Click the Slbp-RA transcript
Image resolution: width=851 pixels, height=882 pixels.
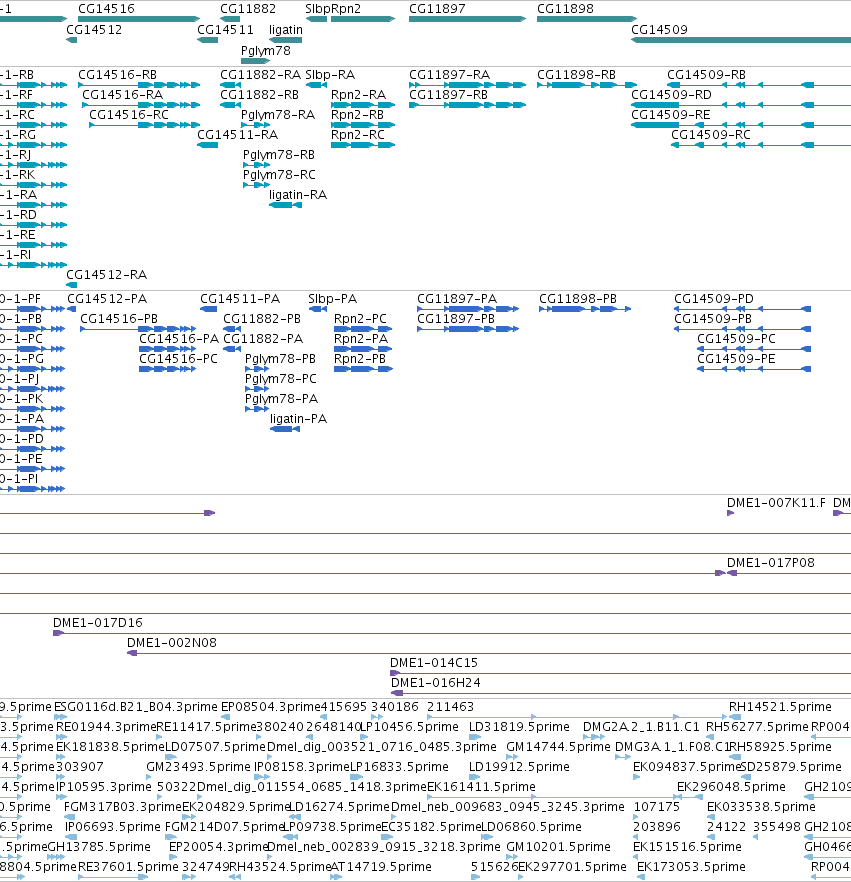pos(330,75)
